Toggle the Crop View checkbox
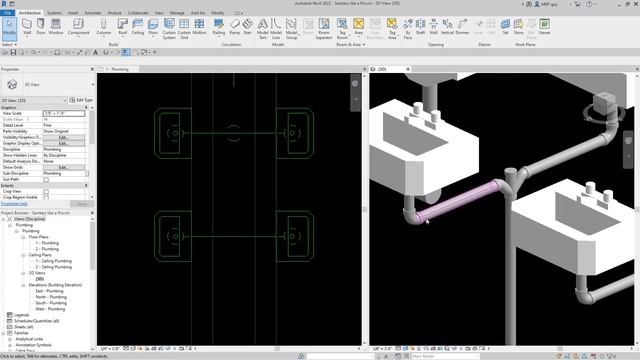Image resolution: width=640 pixels, height=360 pixels. (46, 191)
